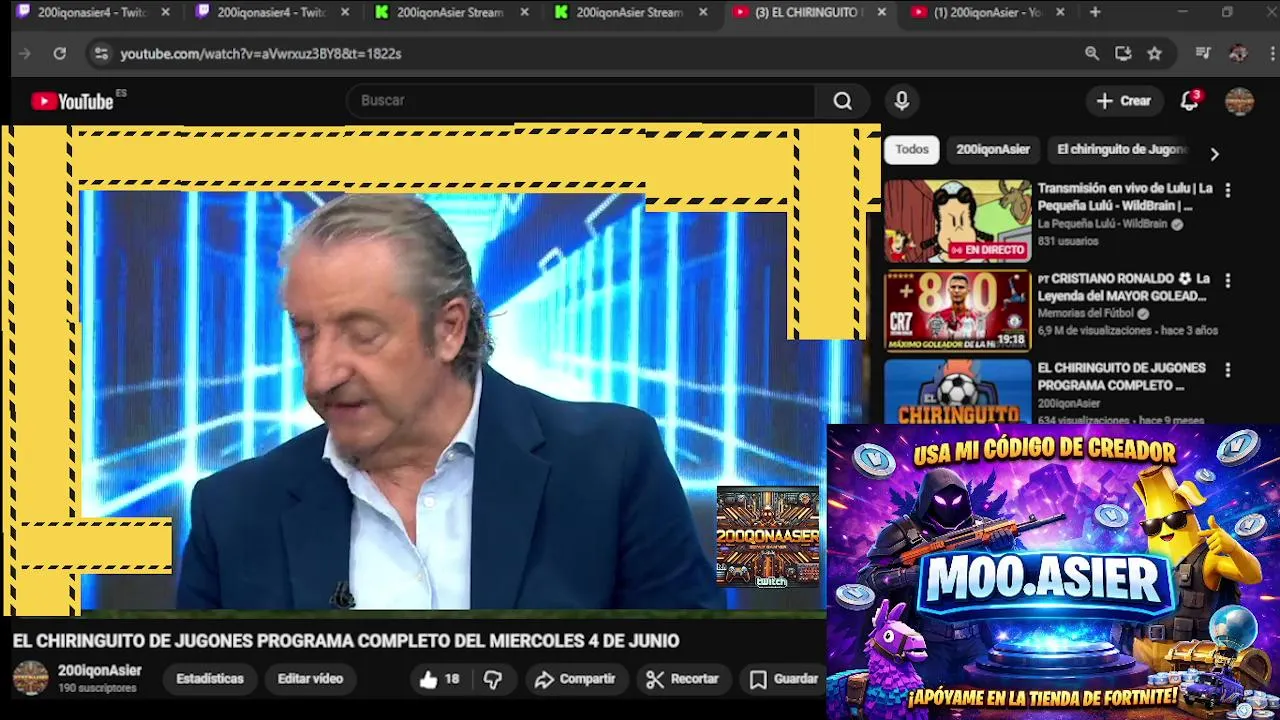Reload the page with the refresh icon
The width and height of the screenshot is (1280, 720).
click(x=60, y=54)
